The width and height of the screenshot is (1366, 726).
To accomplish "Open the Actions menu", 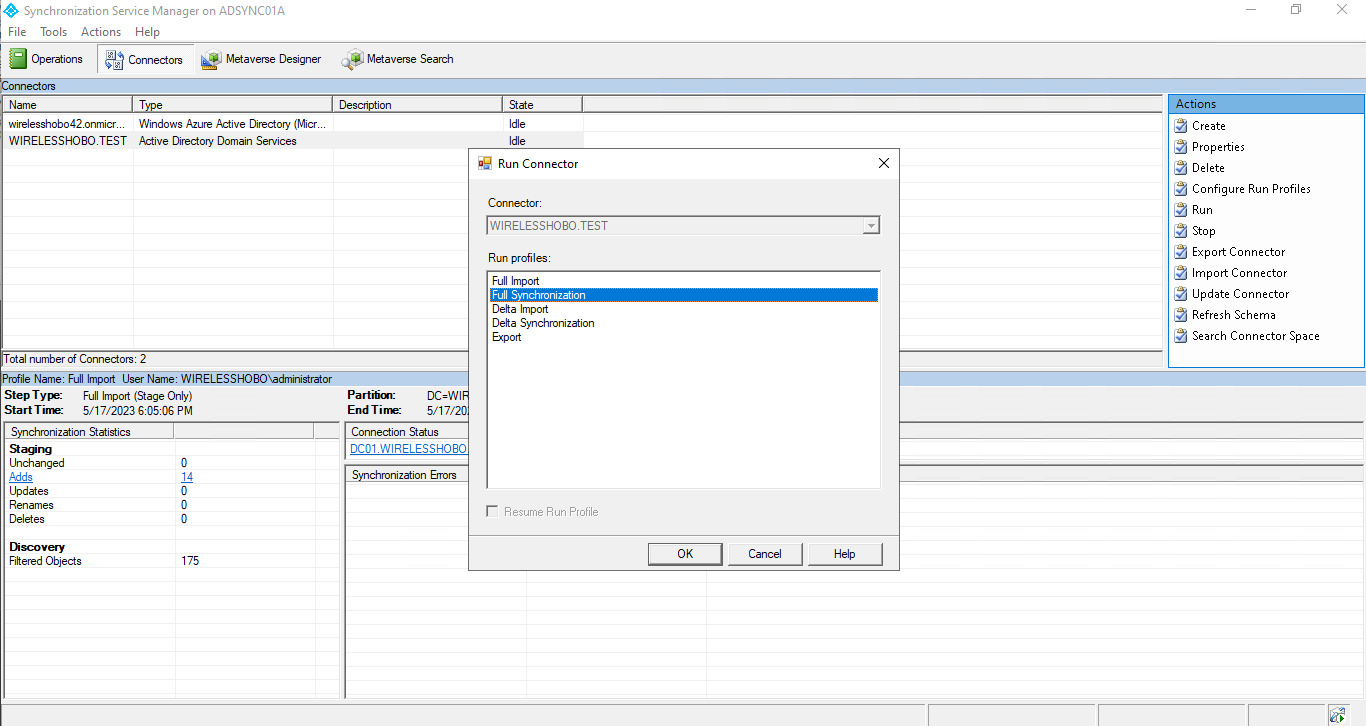I will [x=101, y=32].
